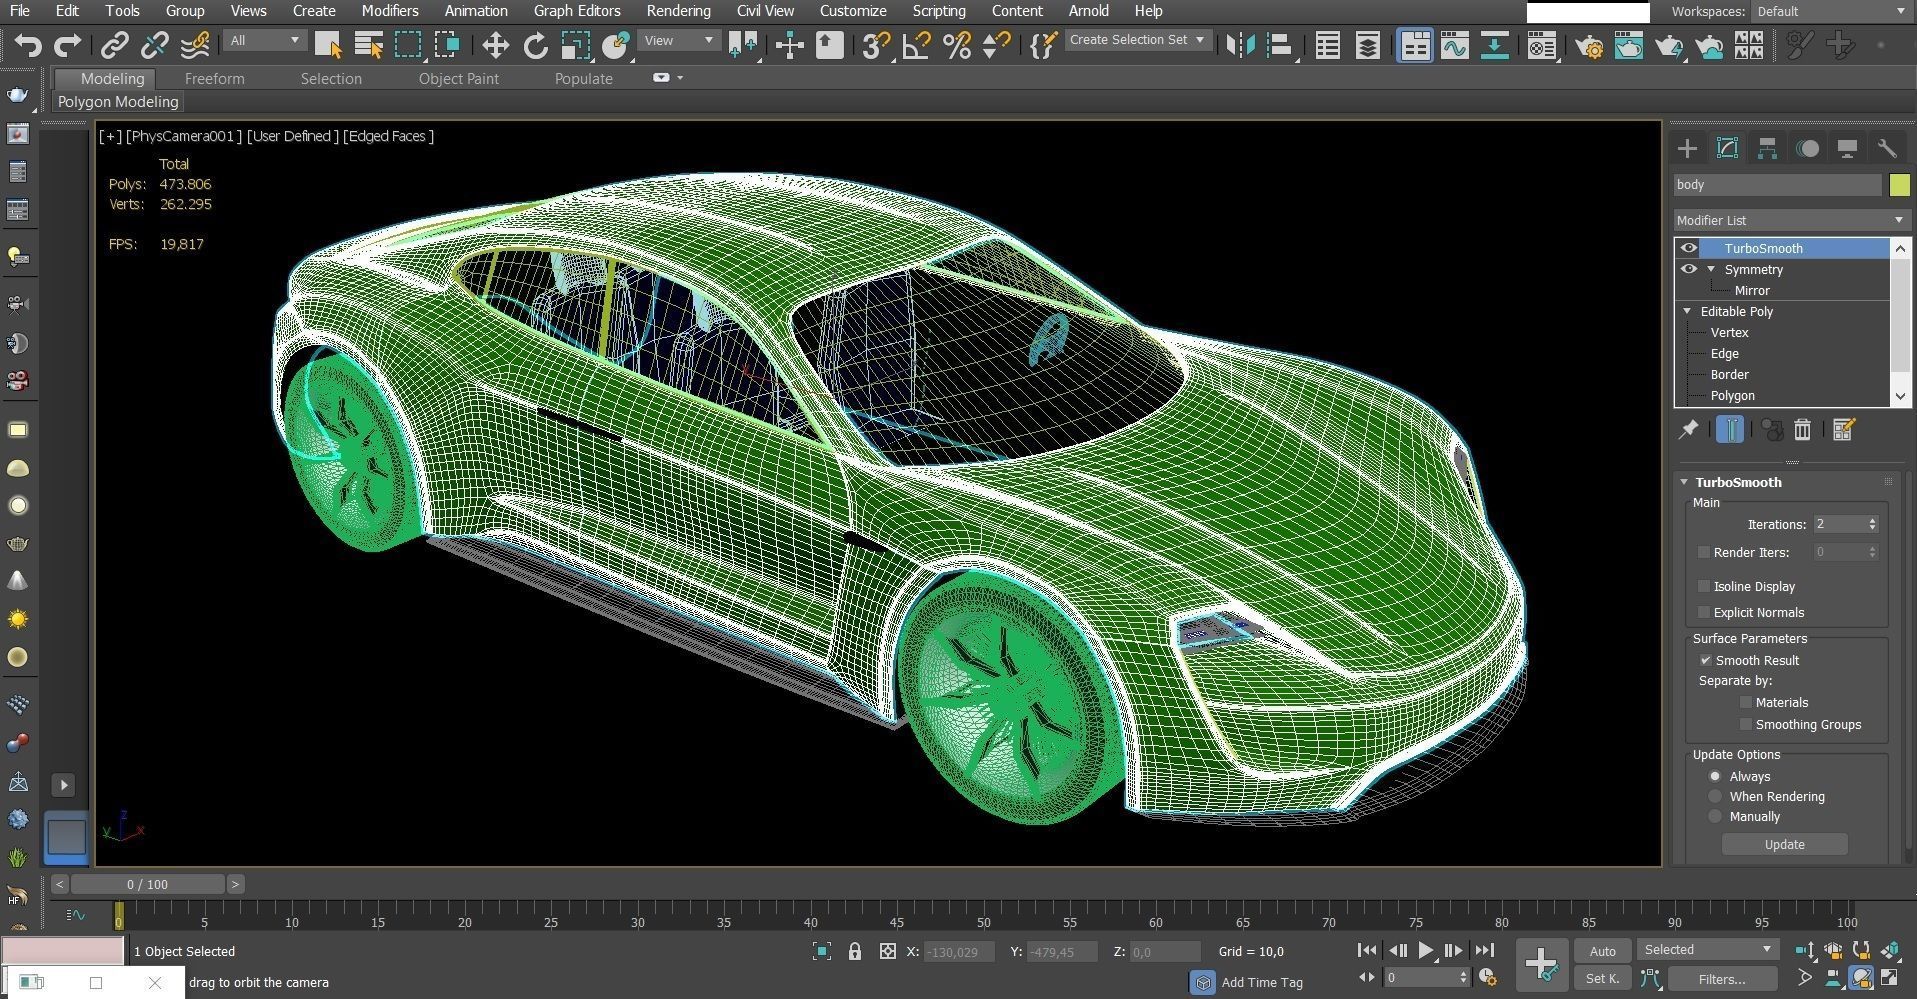
Task: Click the Iterations spinner arrows
Action: [x=1872, y=524]
